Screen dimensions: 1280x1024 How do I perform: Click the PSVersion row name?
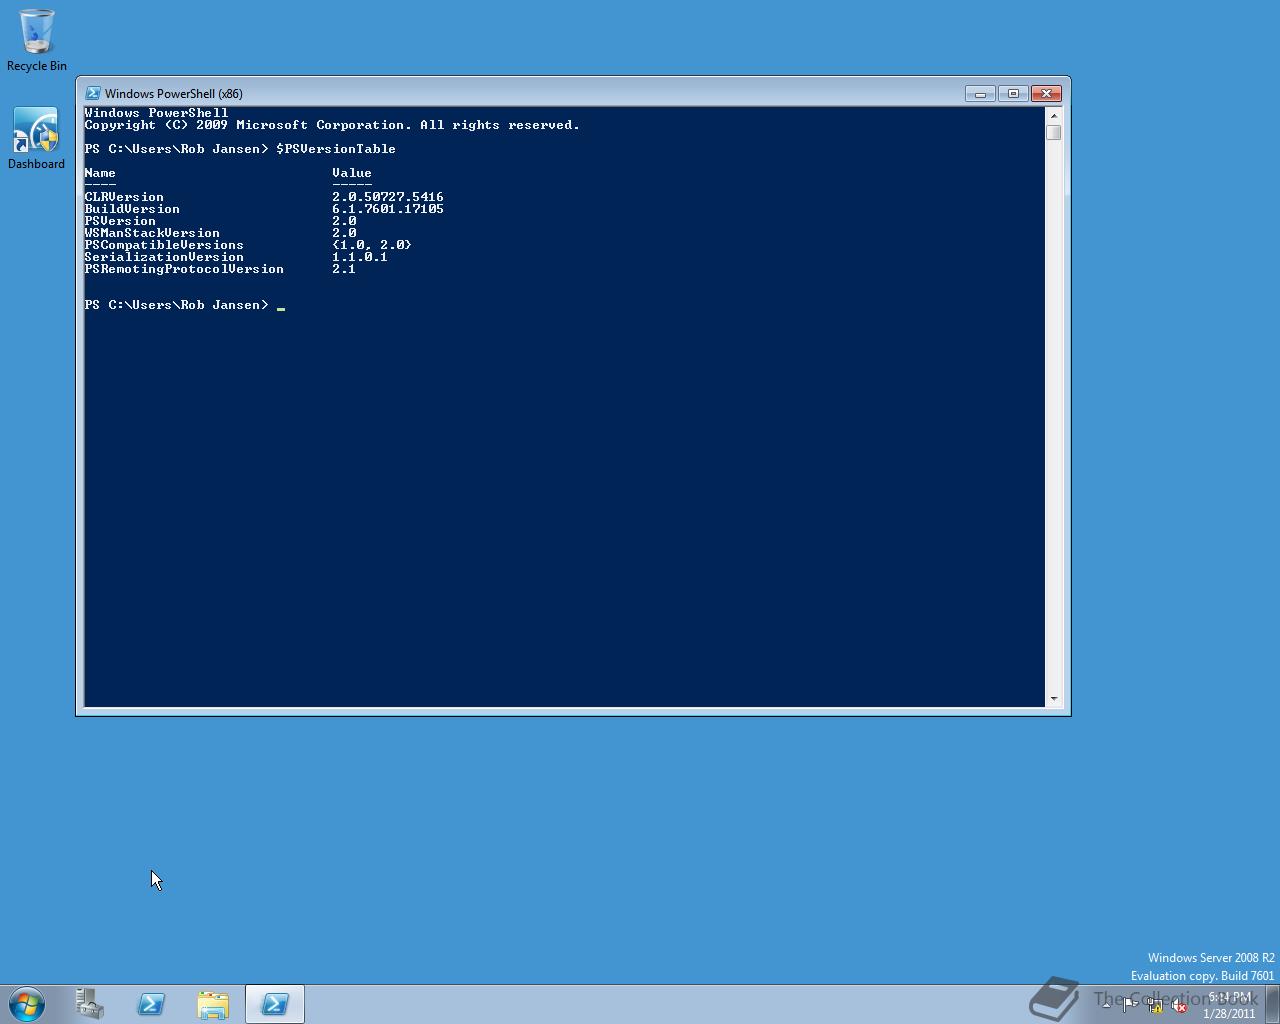click(x=120, y=221)
